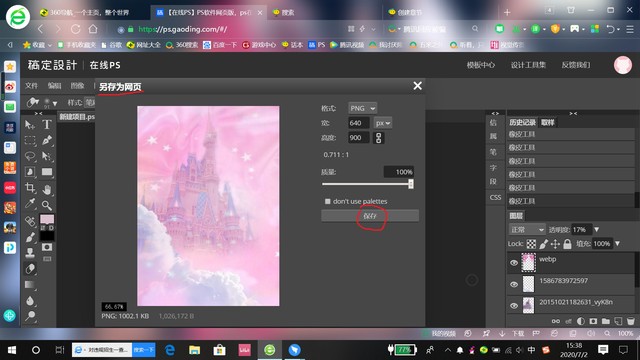This screenshot has height=360, width=640.
Task: Open 反馈我们 link
Action: point(576,65)
